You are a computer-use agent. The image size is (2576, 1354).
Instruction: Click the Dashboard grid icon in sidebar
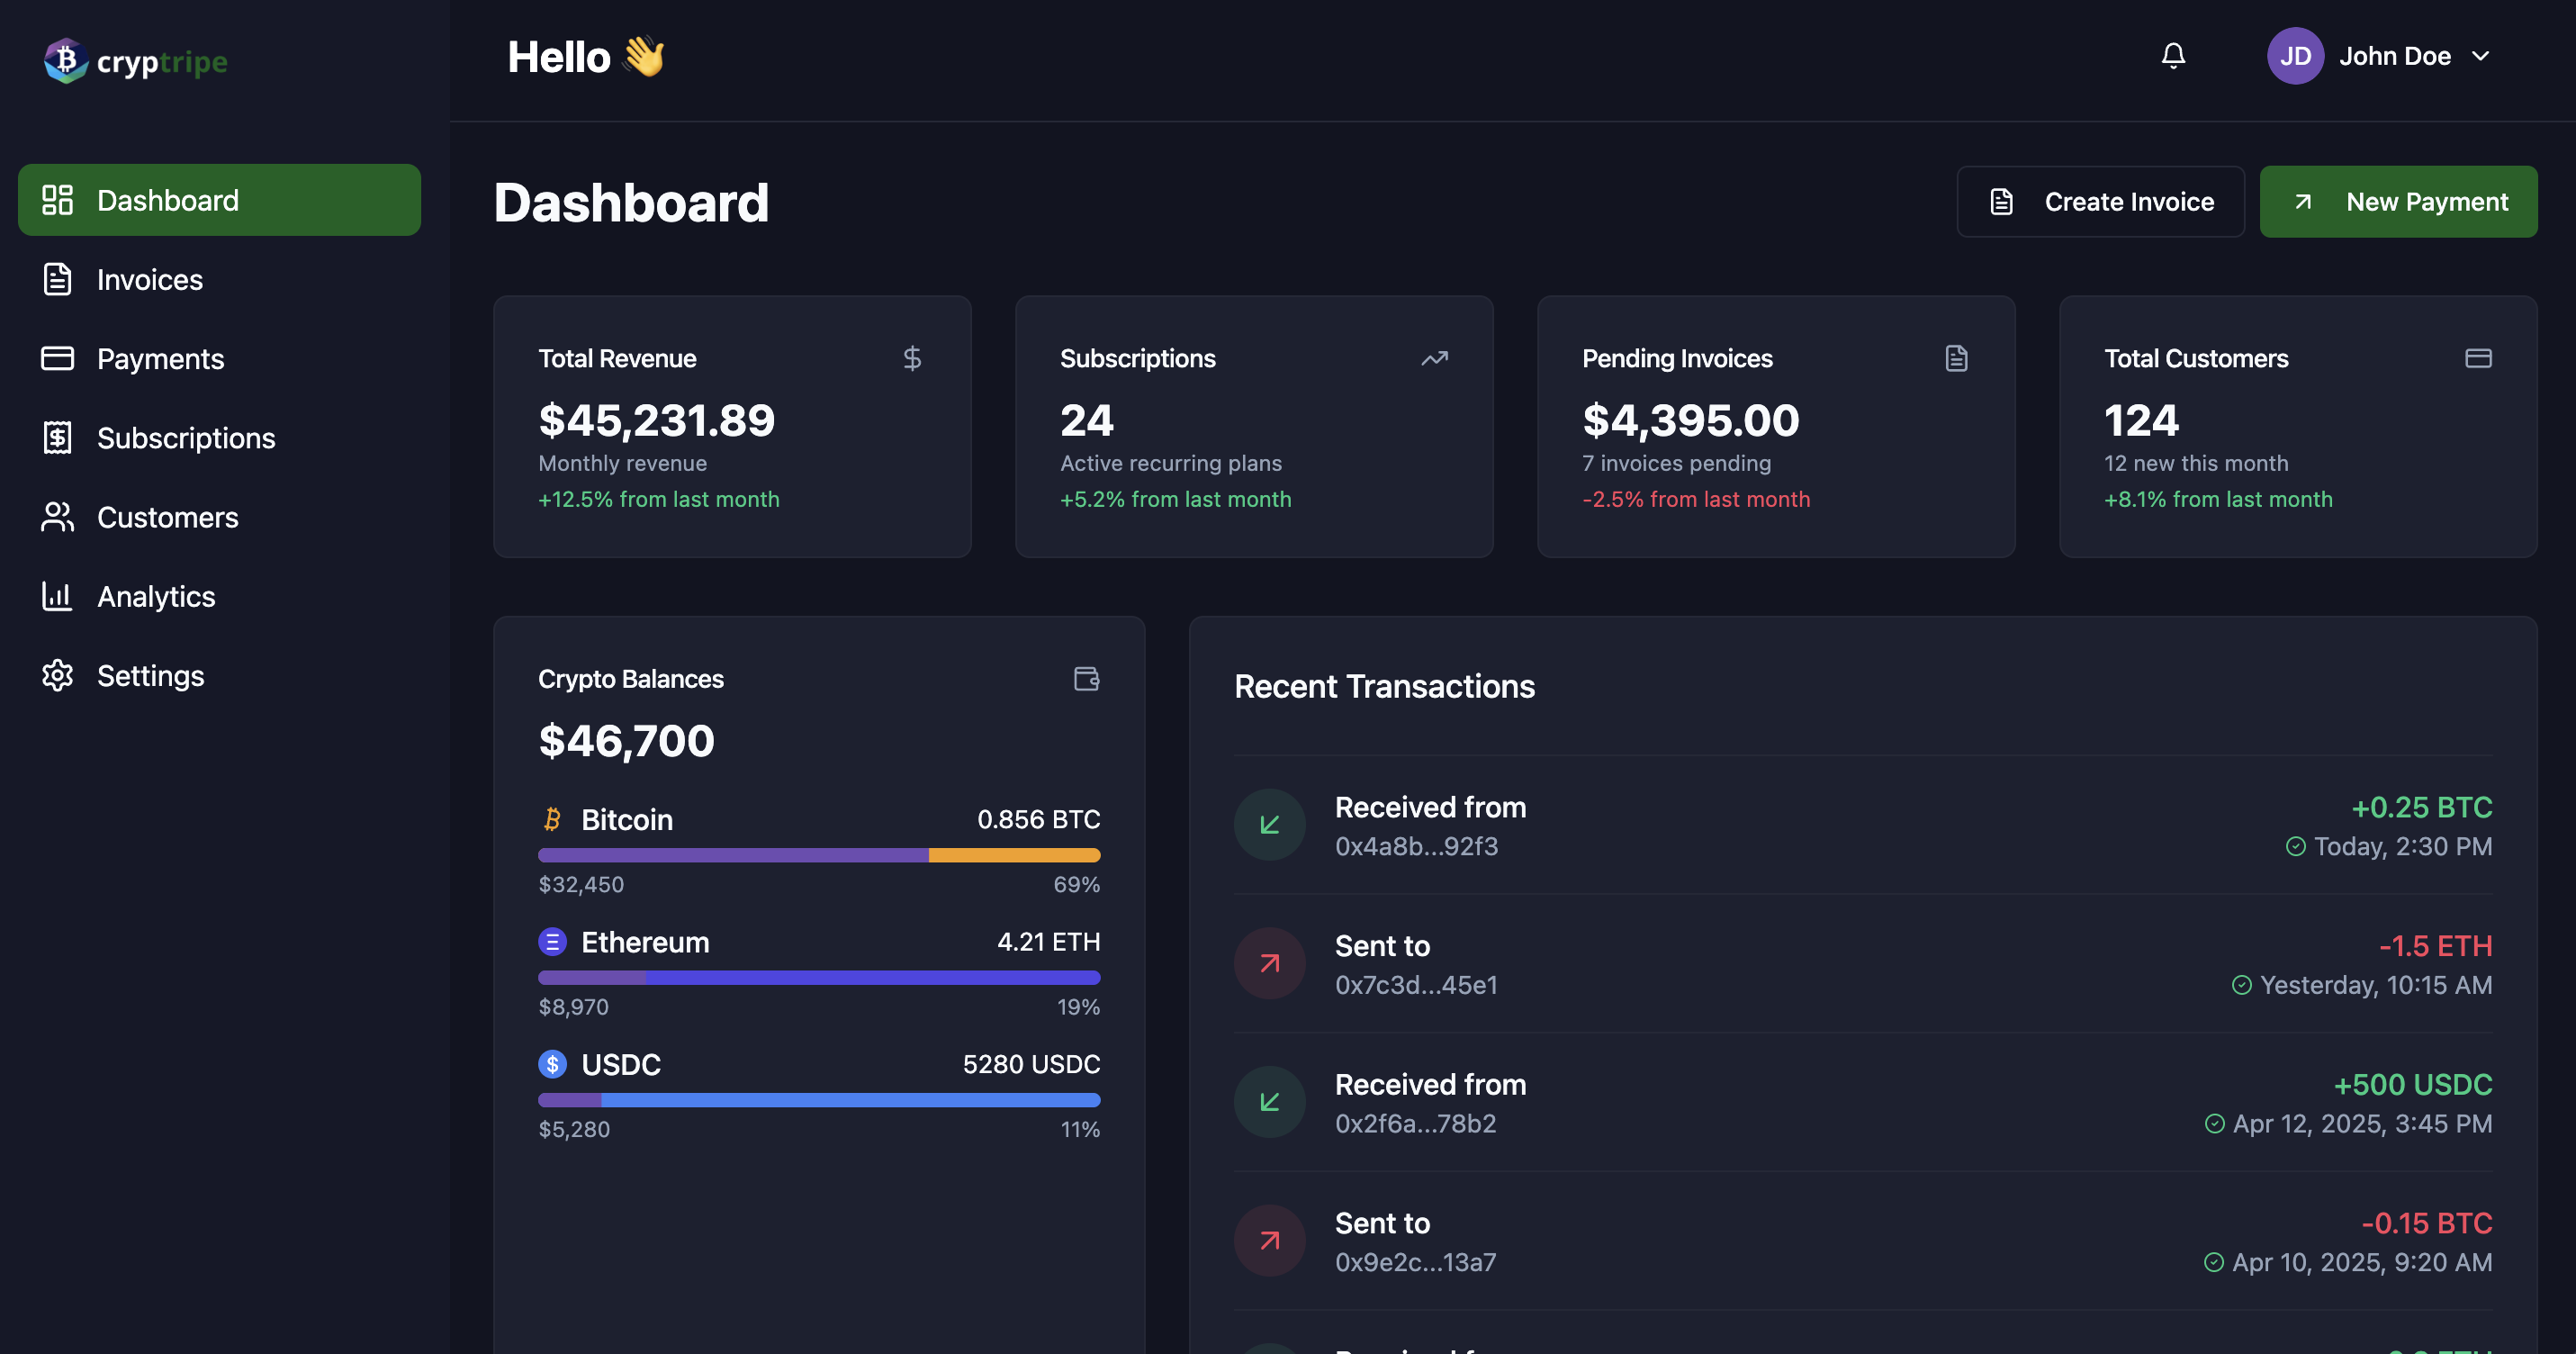57,200
